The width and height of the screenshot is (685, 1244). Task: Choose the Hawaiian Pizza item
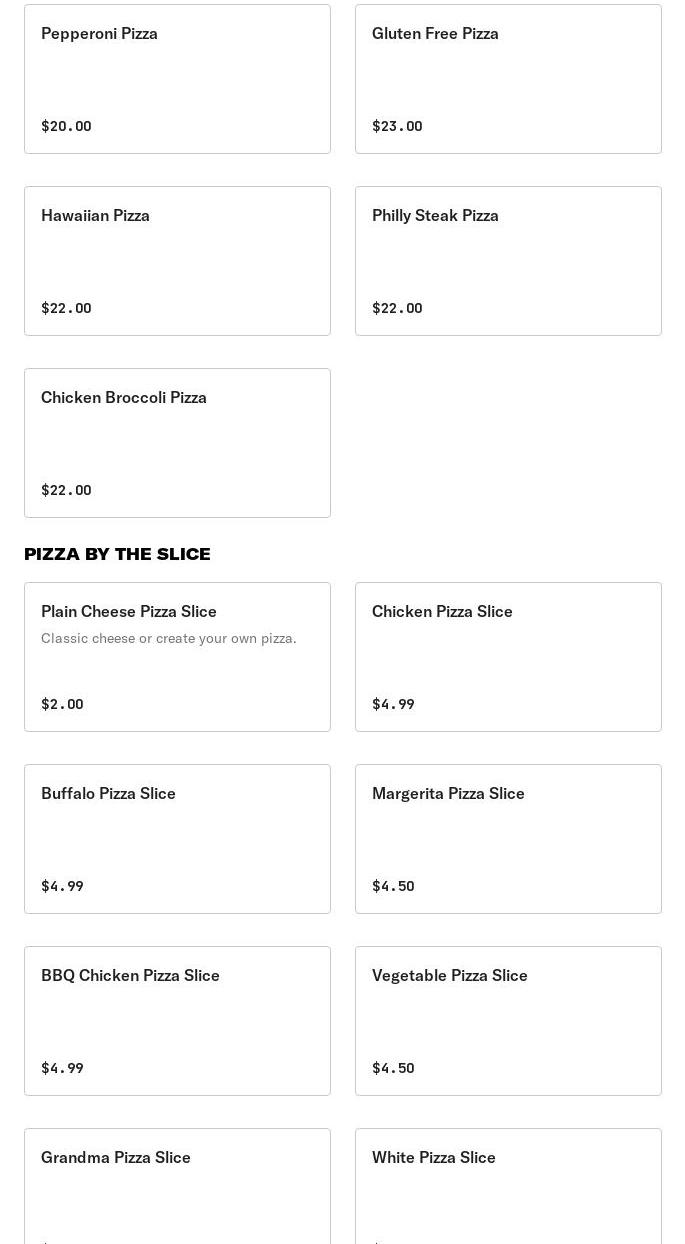177,261
